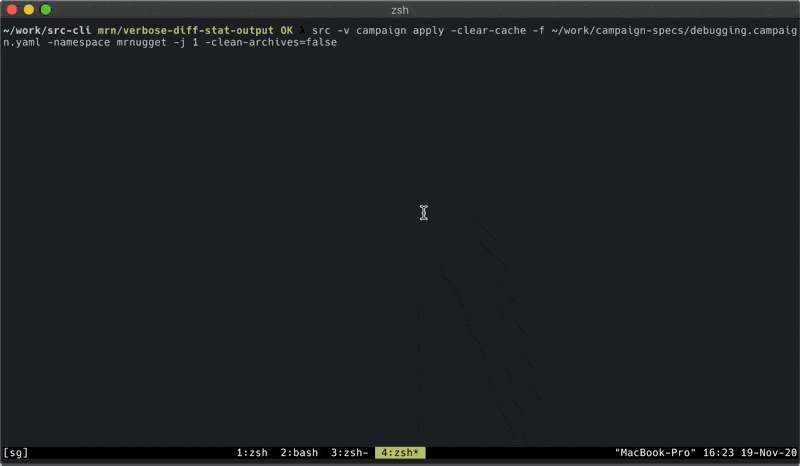The width and height of the screenshot is (800, 466).
Task: Click the red close window button
Action: coord(12,10)
